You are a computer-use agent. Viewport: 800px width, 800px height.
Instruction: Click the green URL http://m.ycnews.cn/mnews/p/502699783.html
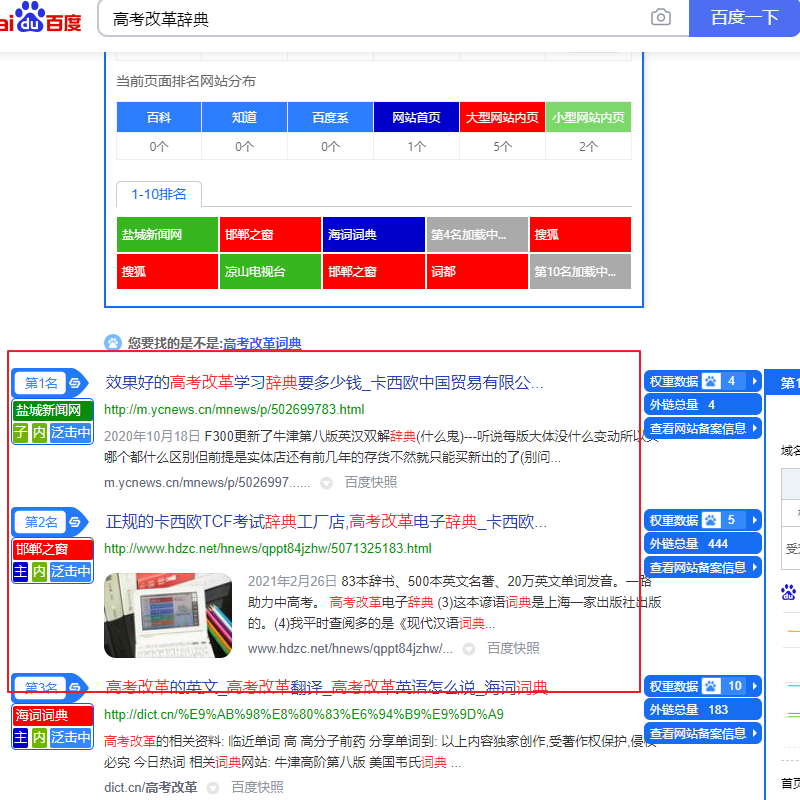tap(234, 409)
